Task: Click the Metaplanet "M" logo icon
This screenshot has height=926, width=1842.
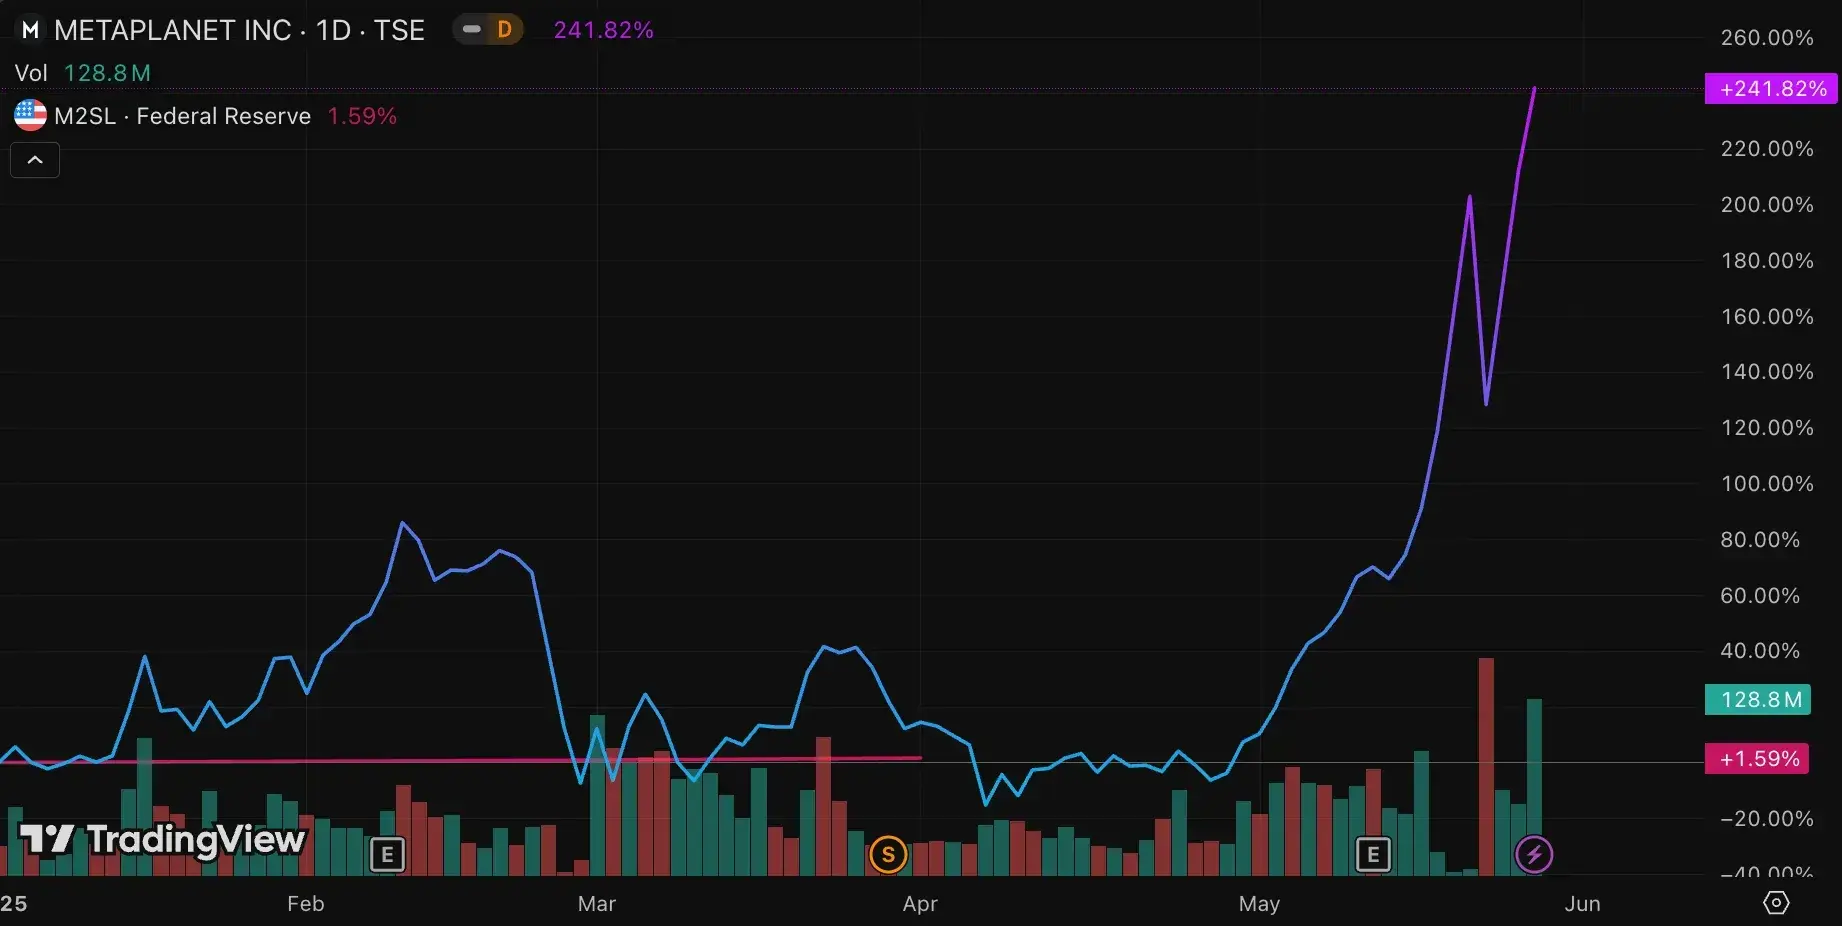Action: [x=29, y=29]
